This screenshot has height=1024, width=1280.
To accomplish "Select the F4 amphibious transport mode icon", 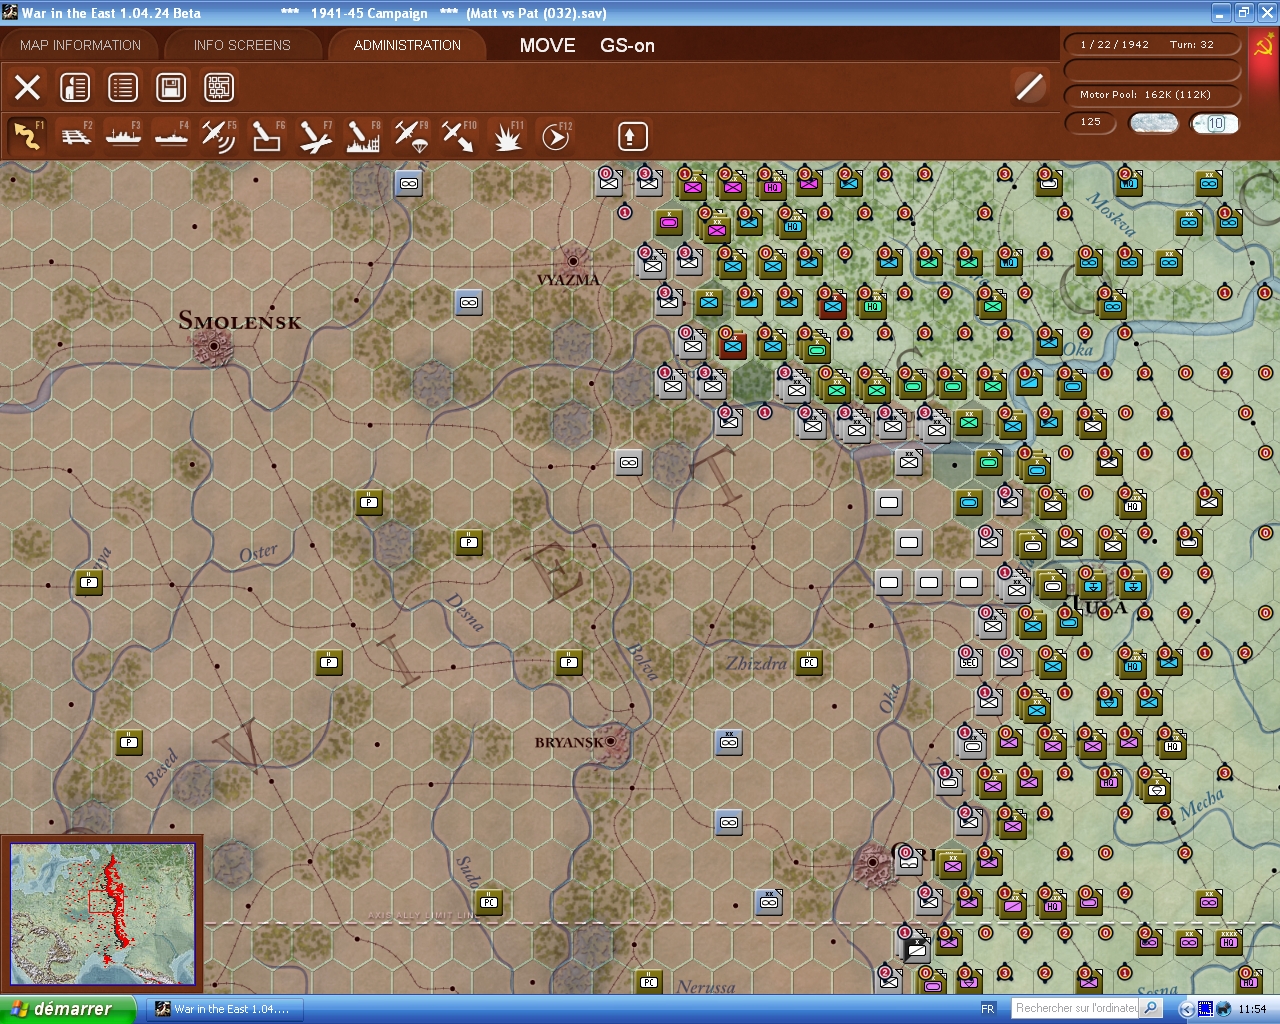I will (x=172, y=136).
